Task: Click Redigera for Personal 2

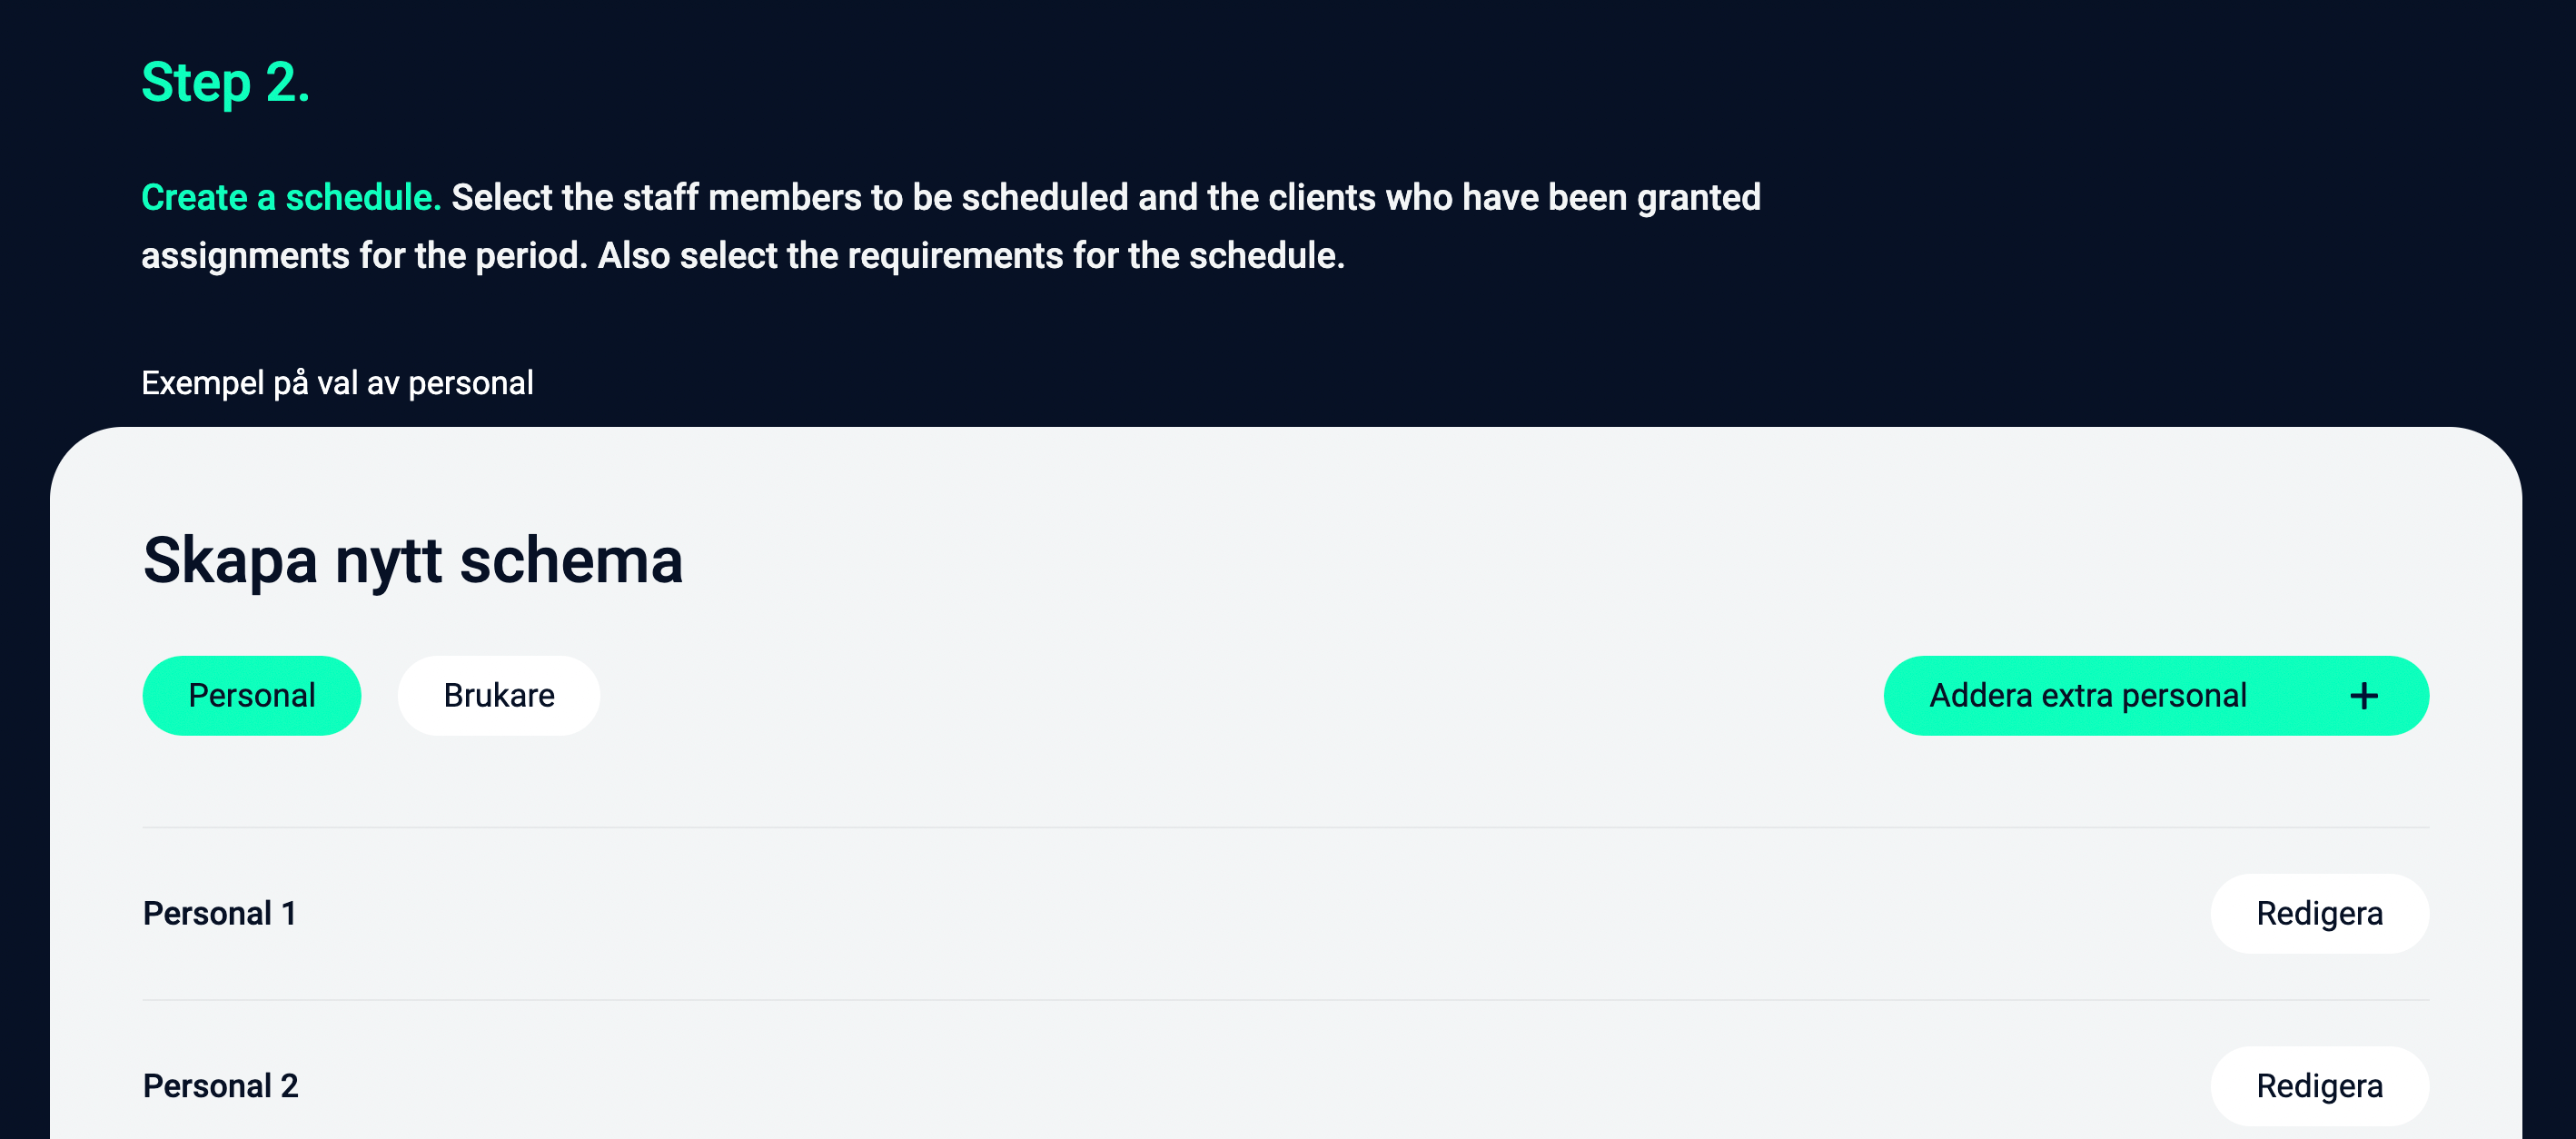Action: tap(2320, 1085)
